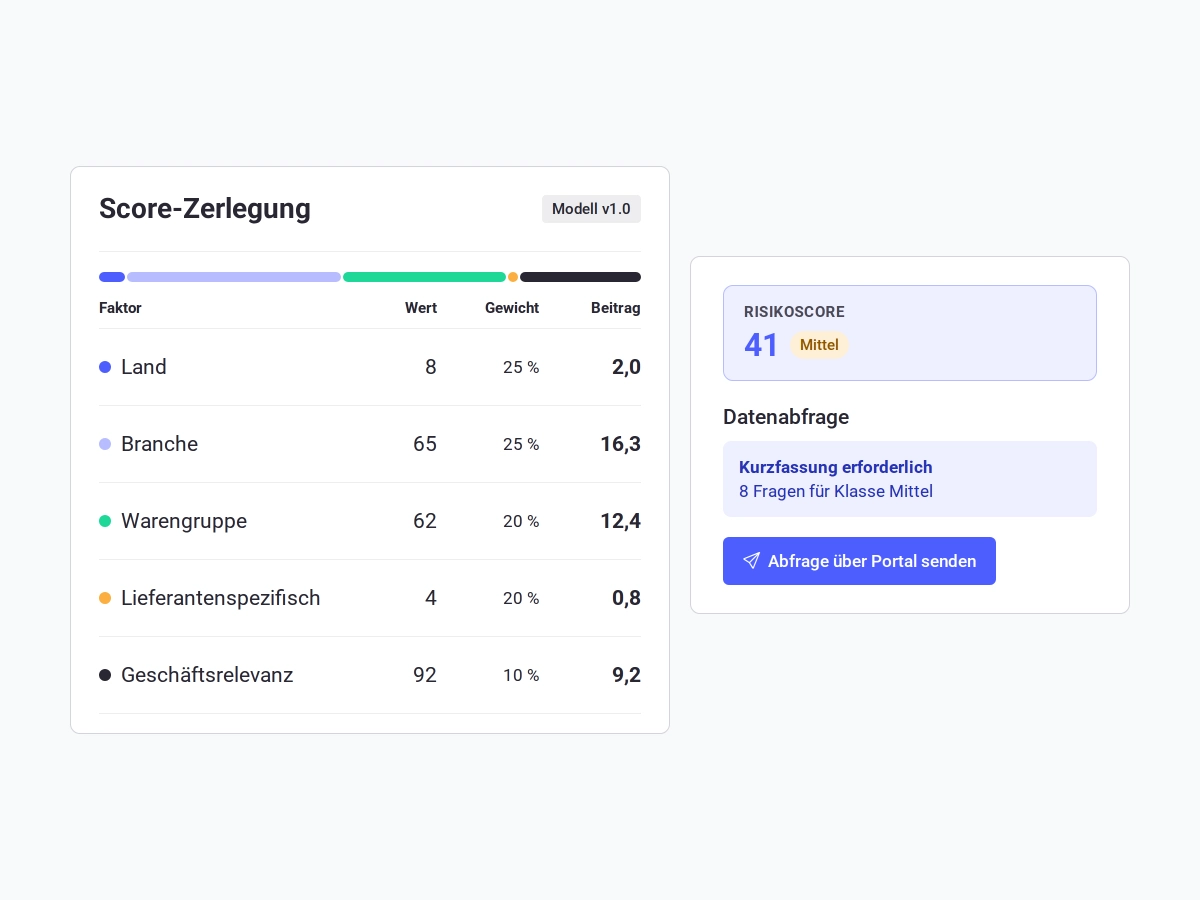
Task: Click the Wert value 65
Action: pyautogui.click(x=425, y=444)
